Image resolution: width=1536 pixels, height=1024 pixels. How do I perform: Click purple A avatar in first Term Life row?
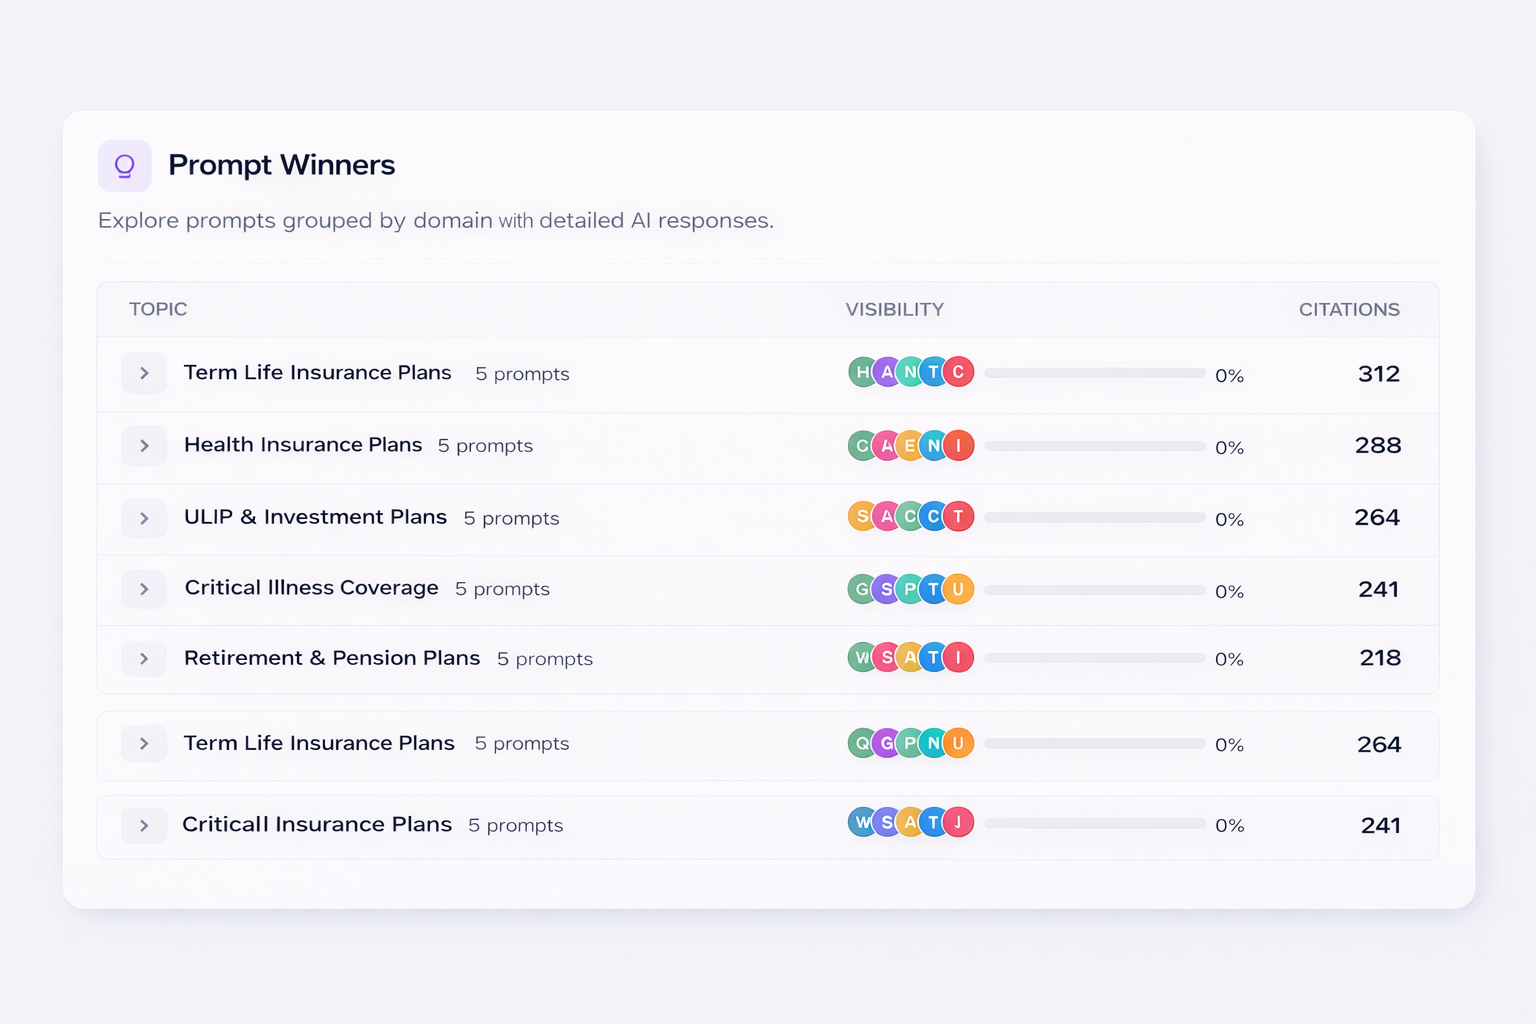tap(886, 372)
